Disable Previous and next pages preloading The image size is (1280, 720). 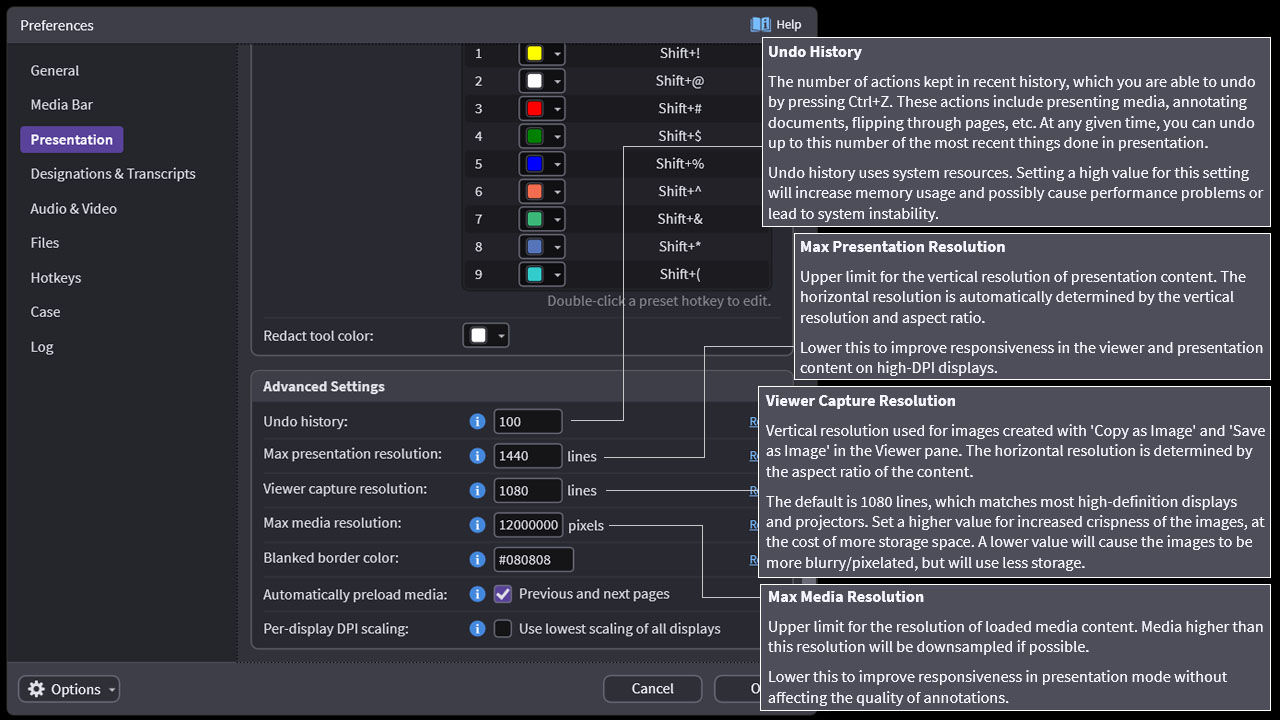coord(503,594)
